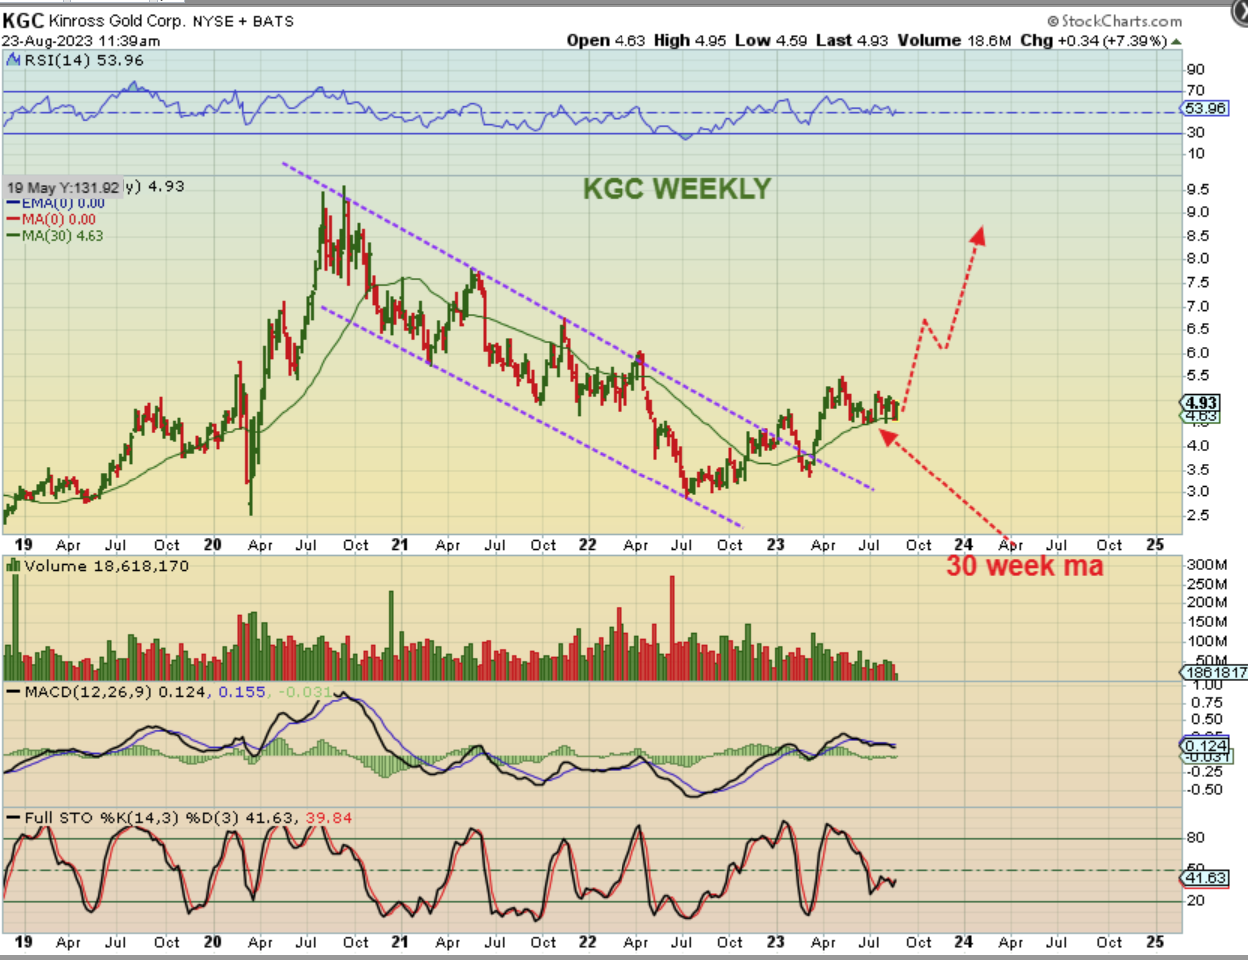Click the KGC ticker symbol
The height and width of the screenshot is (960, 1248).
23,20
